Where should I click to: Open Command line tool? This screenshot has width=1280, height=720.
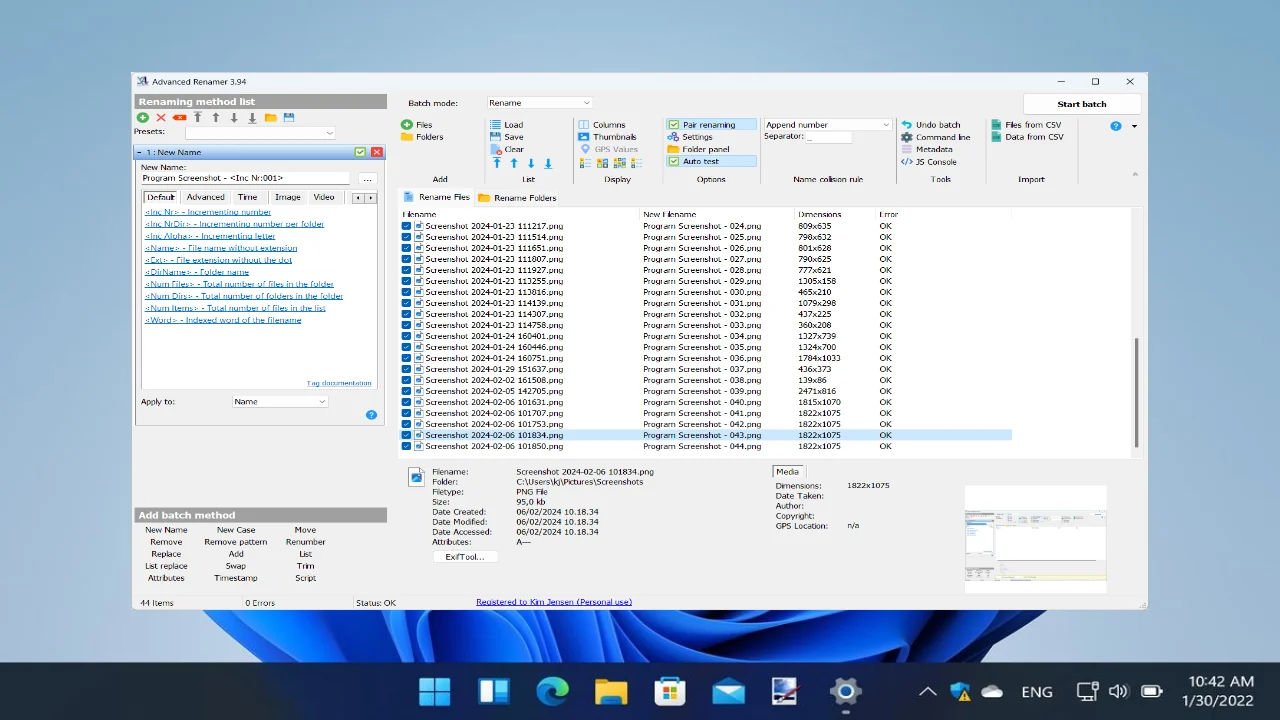[x=935, y=137]
